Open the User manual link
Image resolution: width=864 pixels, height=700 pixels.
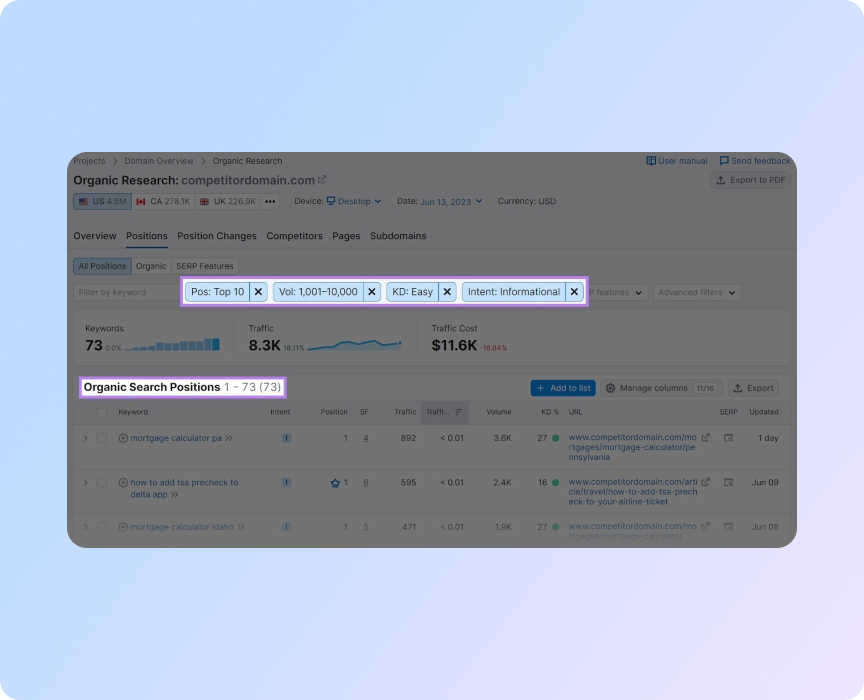[x=677, y=161]
